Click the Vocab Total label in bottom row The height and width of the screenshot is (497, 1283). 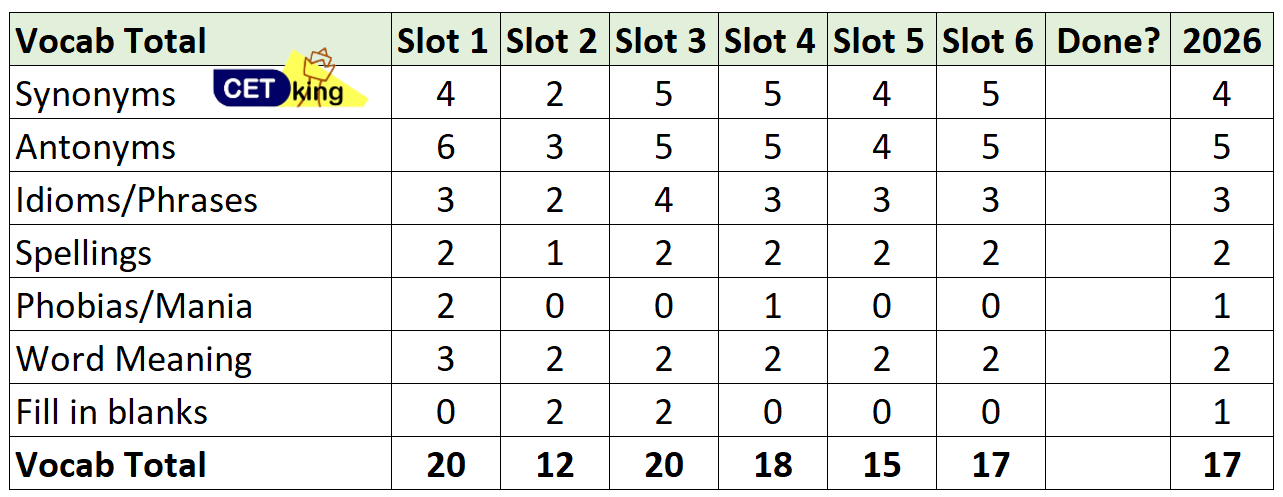point(112,465)
